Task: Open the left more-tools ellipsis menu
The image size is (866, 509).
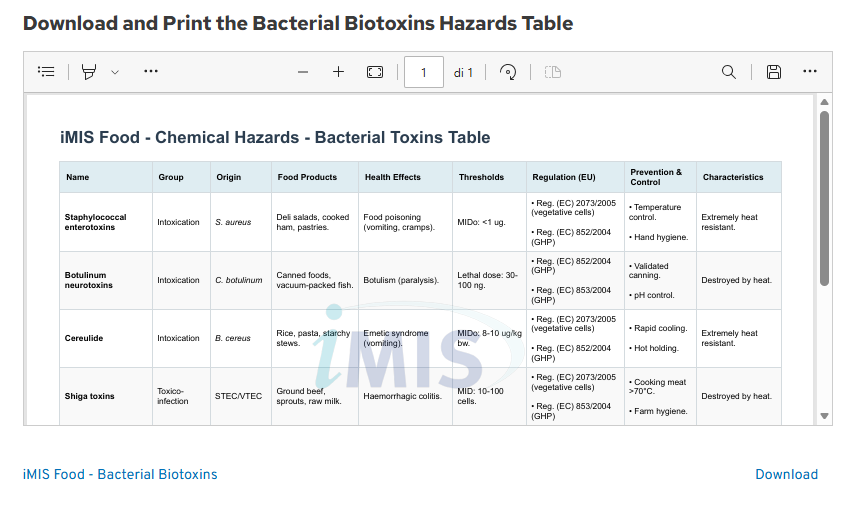Action: coord(151,72)
